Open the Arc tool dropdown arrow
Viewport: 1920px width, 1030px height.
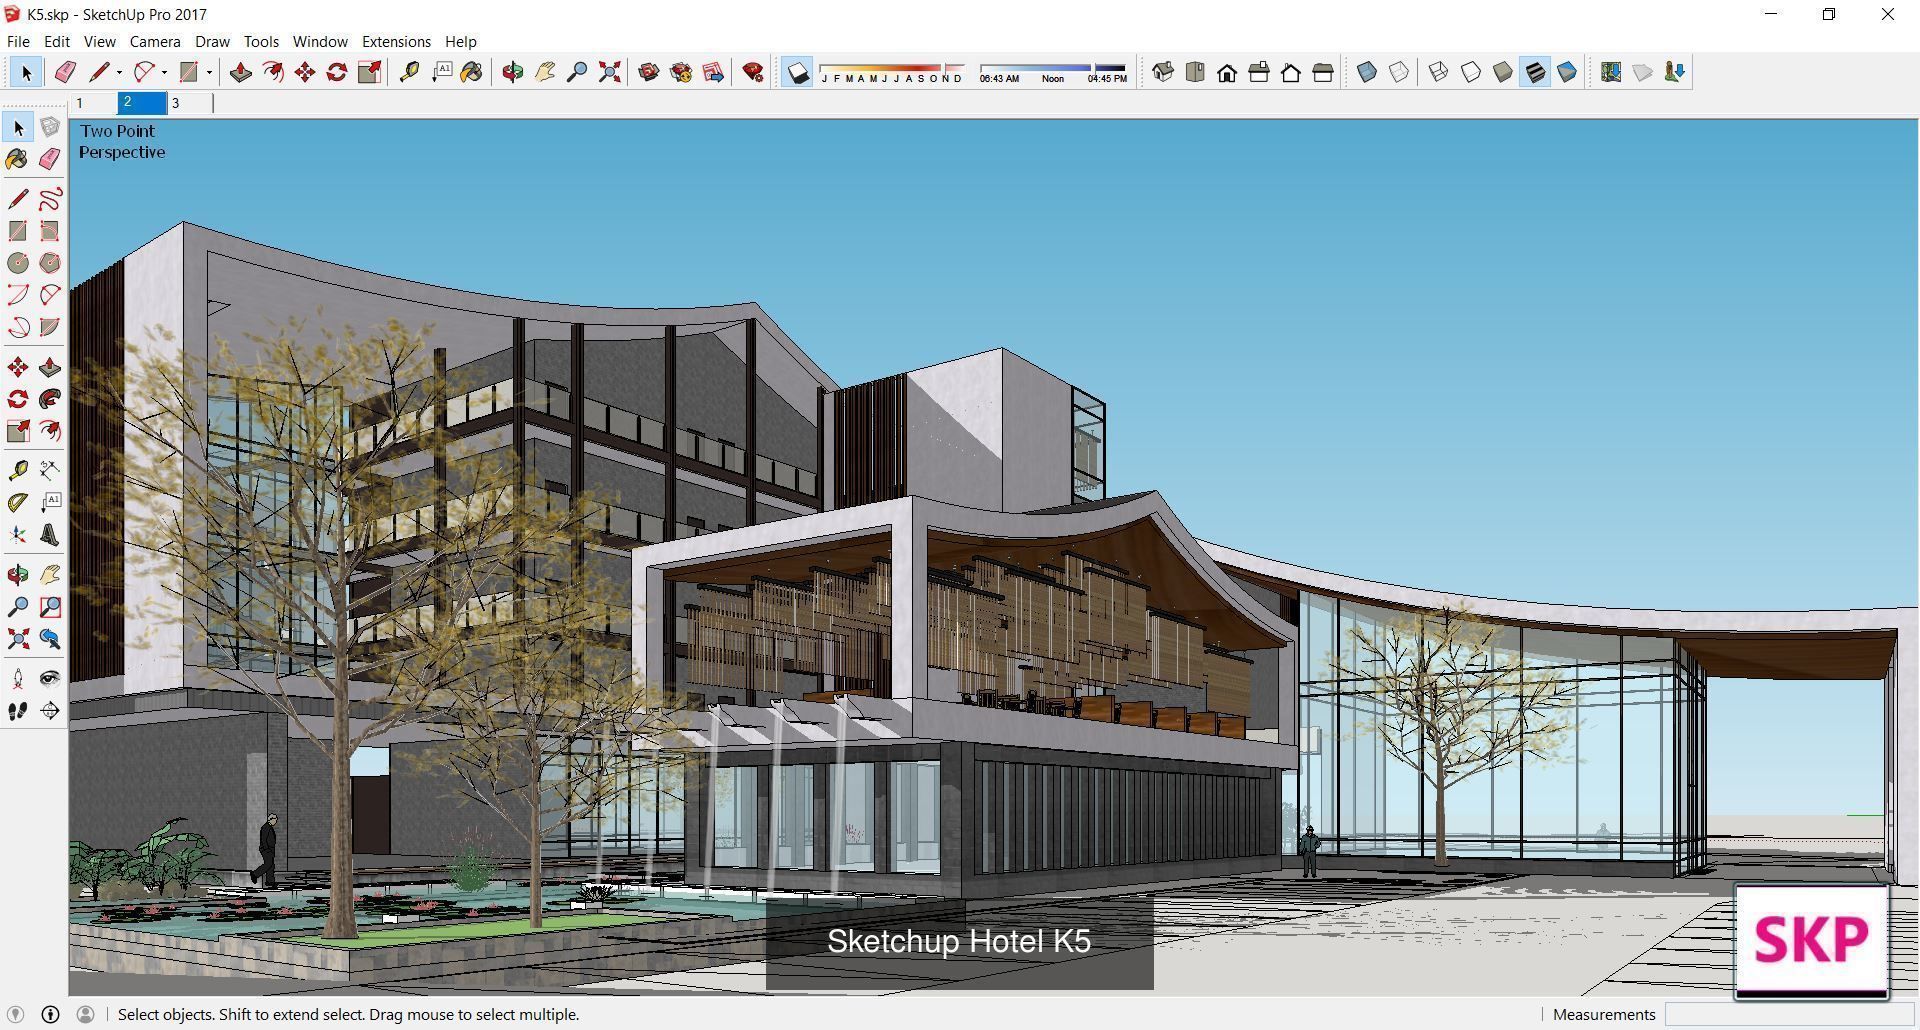pos(163,72)
